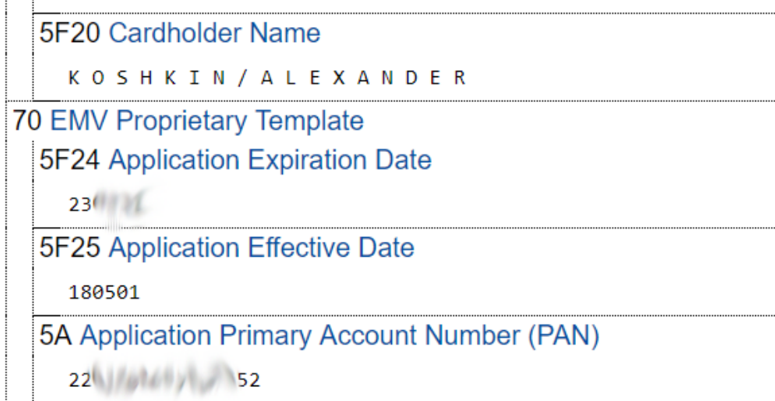Click the 5F24 tag code

pyautogui.click(x=70, y=159)
